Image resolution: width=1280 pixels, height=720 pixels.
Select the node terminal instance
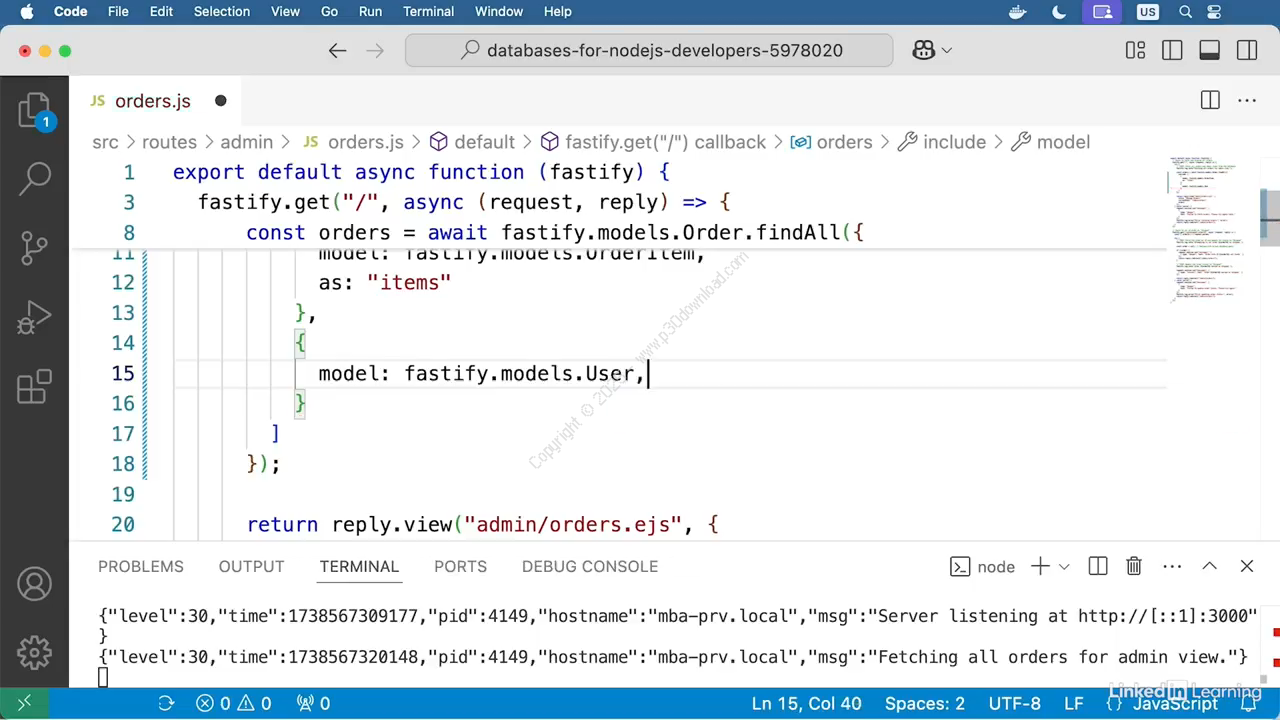[983, 567]
